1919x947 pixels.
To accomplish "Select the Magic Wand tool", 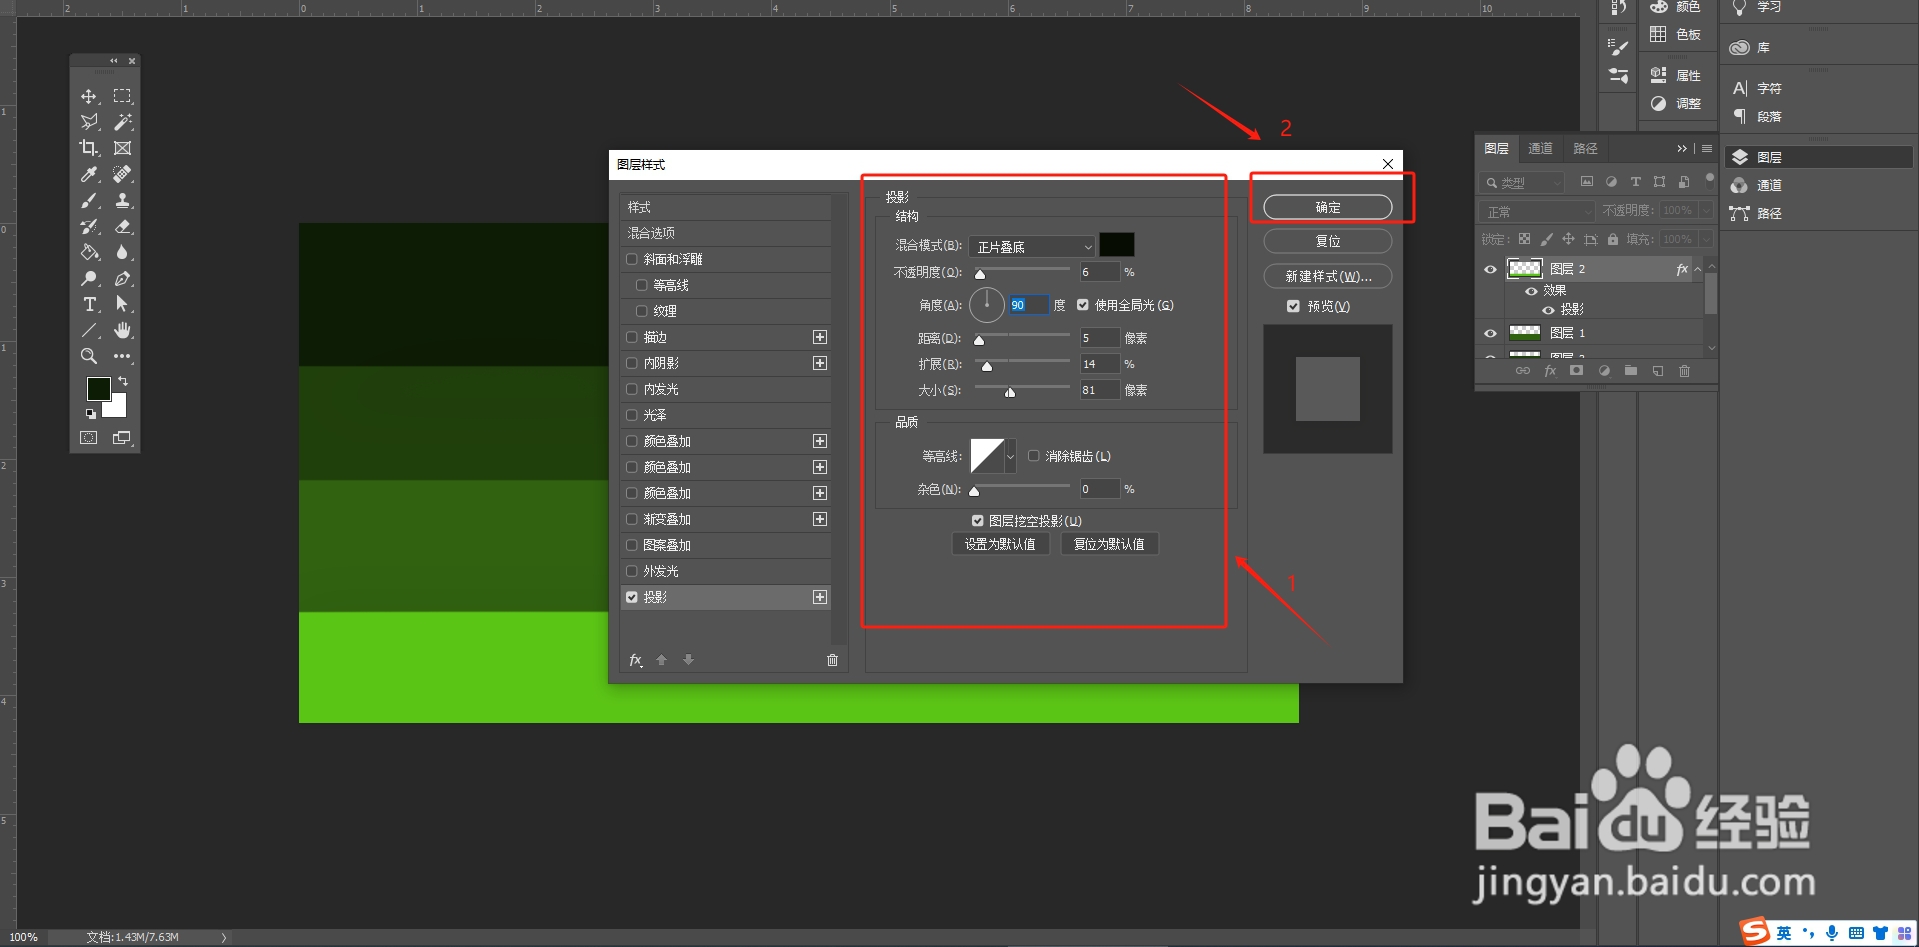I will coord(122,122).
